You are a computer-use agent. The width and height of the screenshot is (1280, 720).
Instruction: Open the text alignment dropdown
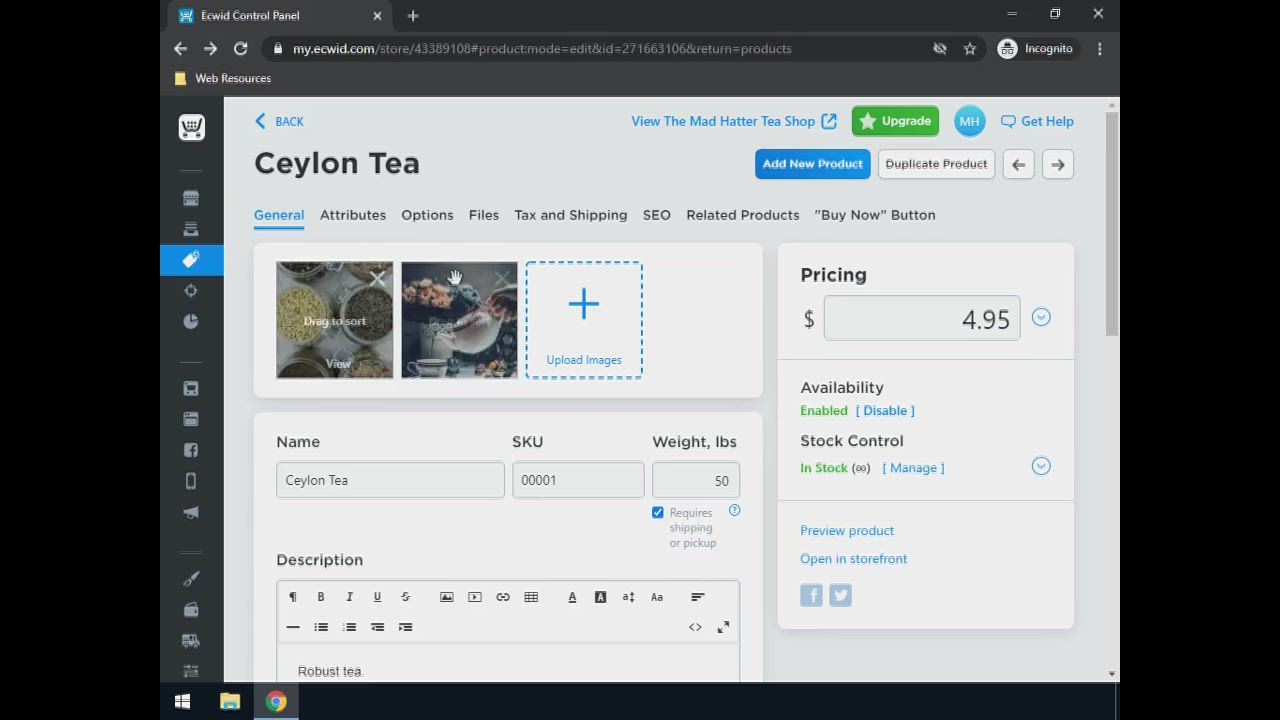pyautogui.click(x=698, y=597)
